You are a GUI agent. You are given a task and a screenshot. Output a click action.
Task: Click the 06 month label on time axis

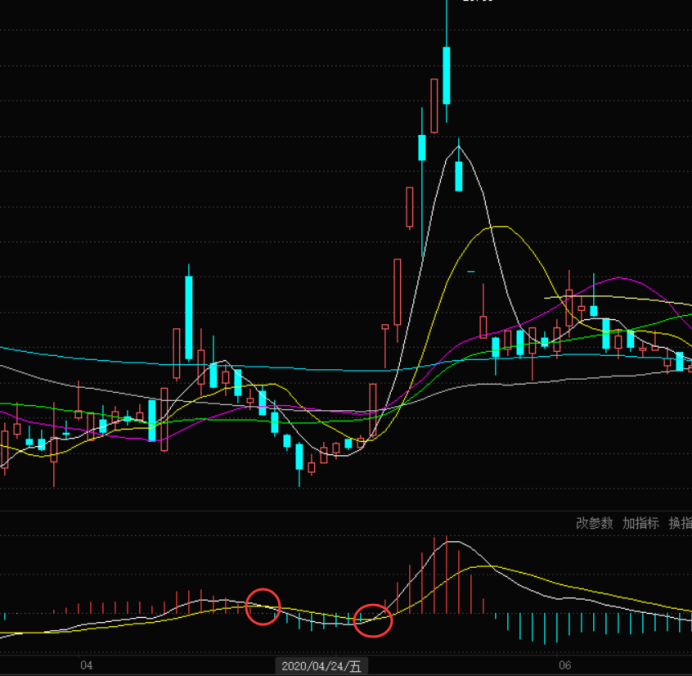point(564,665)
